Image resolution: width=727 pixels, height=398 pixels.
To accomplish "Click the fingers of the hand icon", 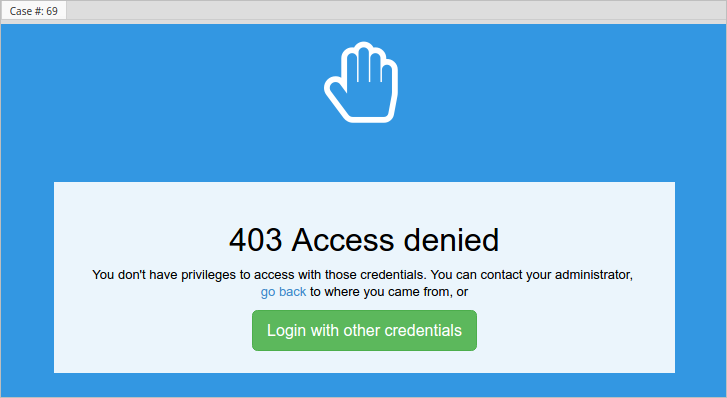I will click(x=370, y=63).
